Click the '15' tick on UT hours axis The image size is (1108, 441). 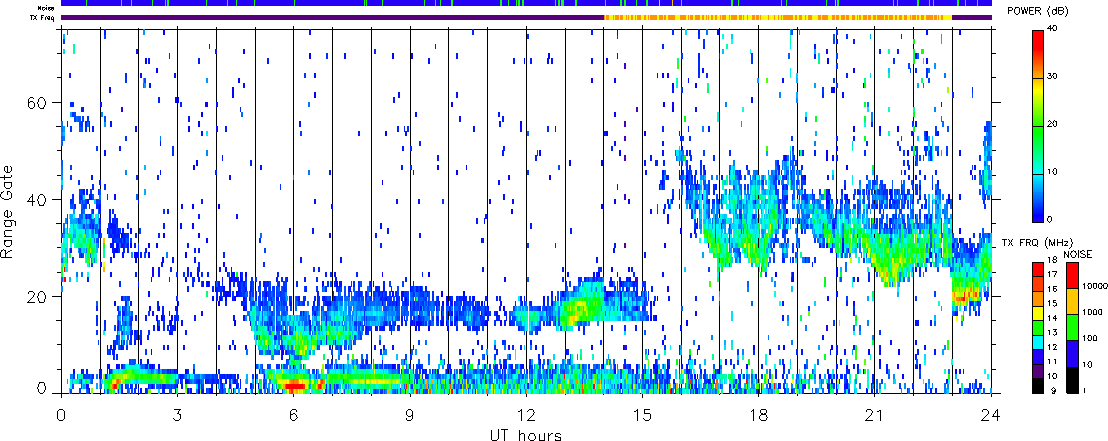[x=642, y=414]
